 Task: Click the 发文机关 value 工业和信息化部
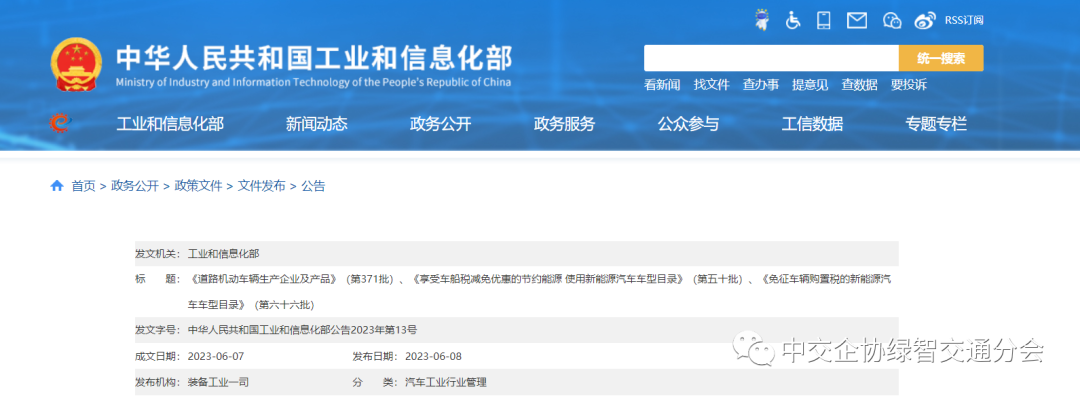224,254
